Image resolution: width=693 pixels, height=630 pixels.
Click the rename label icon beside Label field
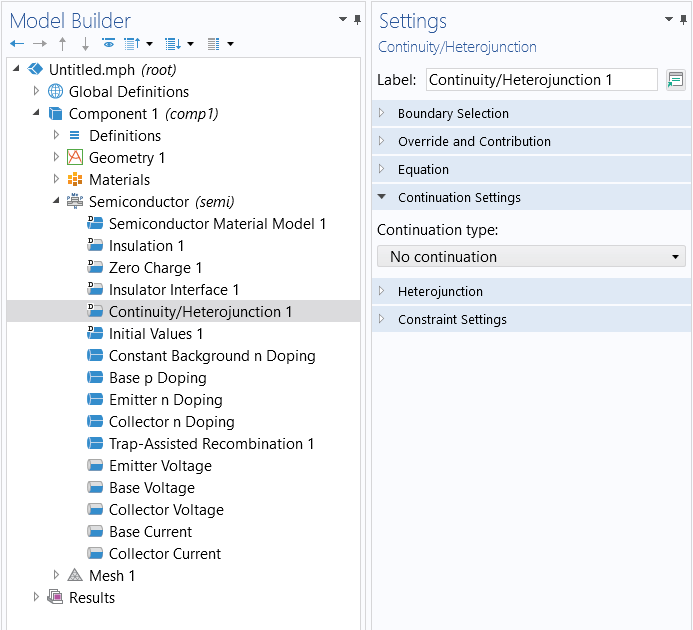676,80
